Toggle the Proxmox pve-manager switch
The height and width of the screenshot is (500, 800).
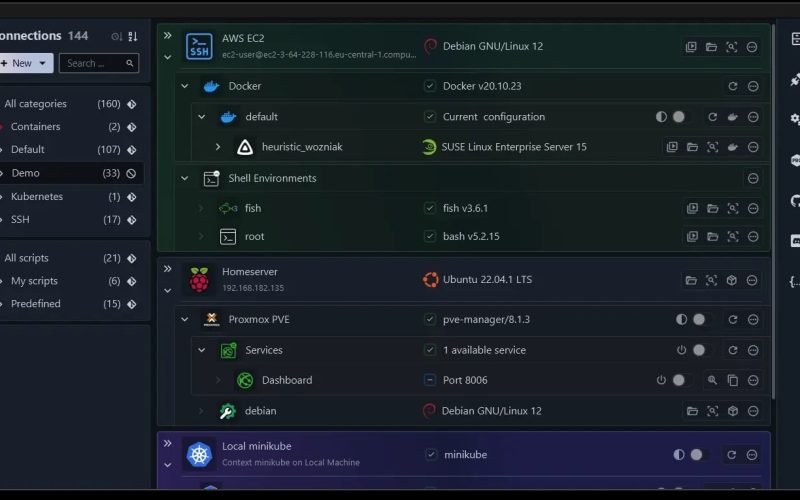(x=698, y=320)
